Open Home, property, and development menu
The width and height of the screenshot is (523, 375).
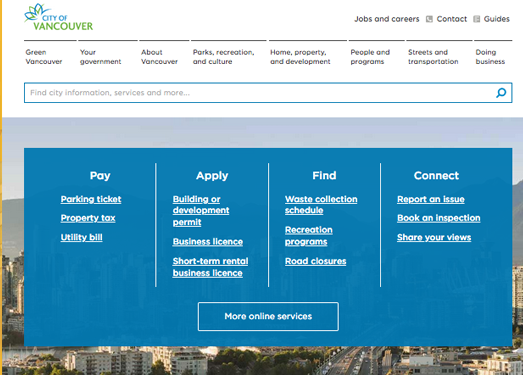click(x=300, y=57)
